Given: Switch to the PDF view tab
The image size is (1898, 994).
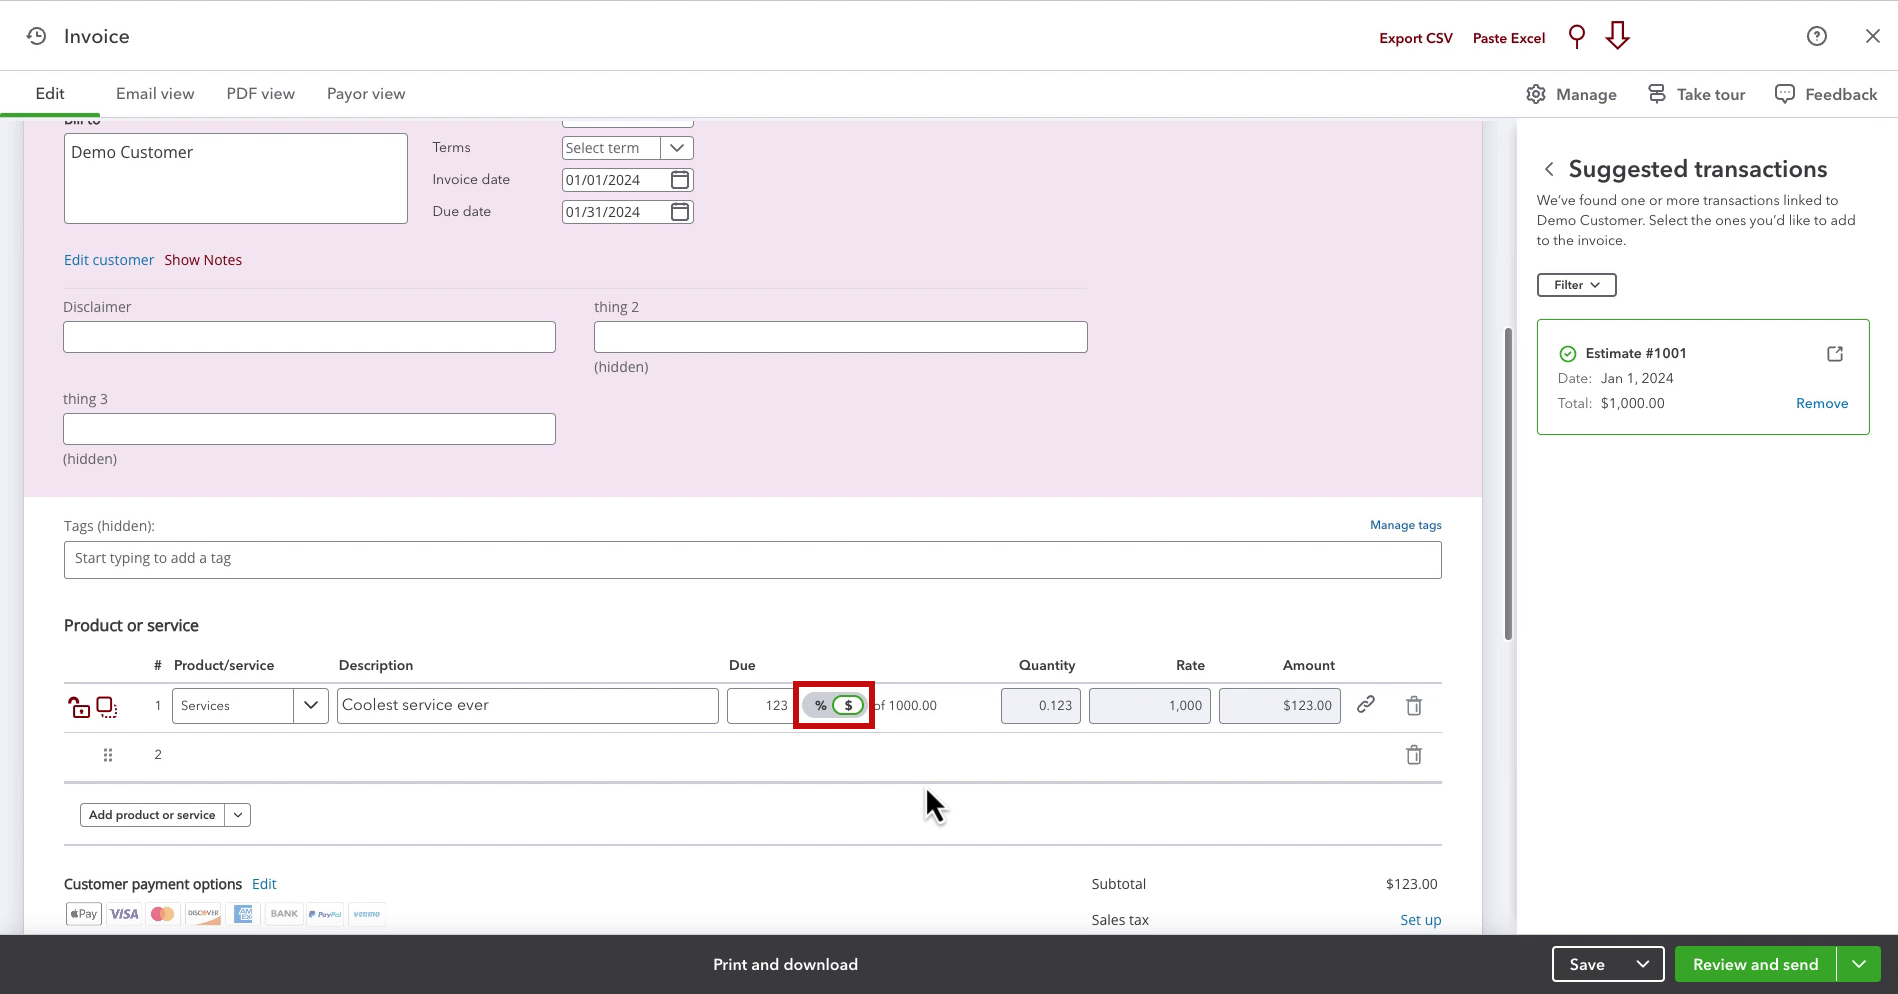Looking at the screenshot, I should pyautogui.click(x=261, y=94).
